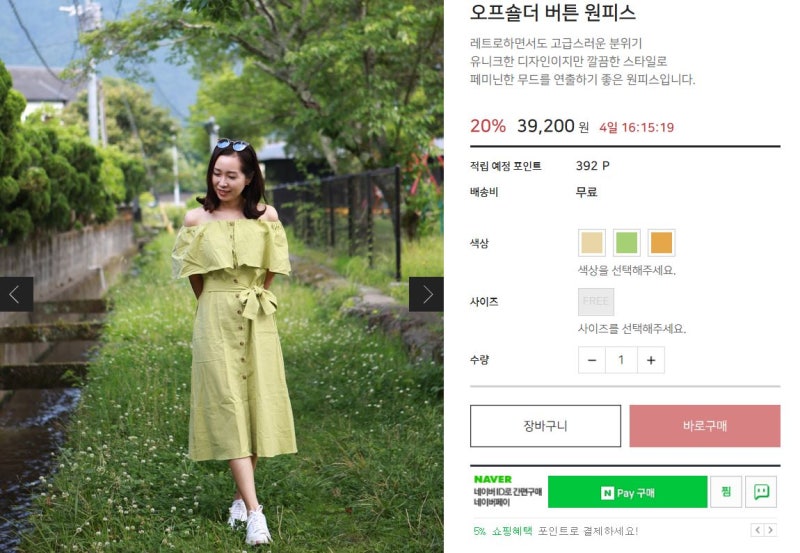Click the N icon inside Pay button
Image resolution: width=800 pixels, height=553 pixels.
tap(607, 493)
